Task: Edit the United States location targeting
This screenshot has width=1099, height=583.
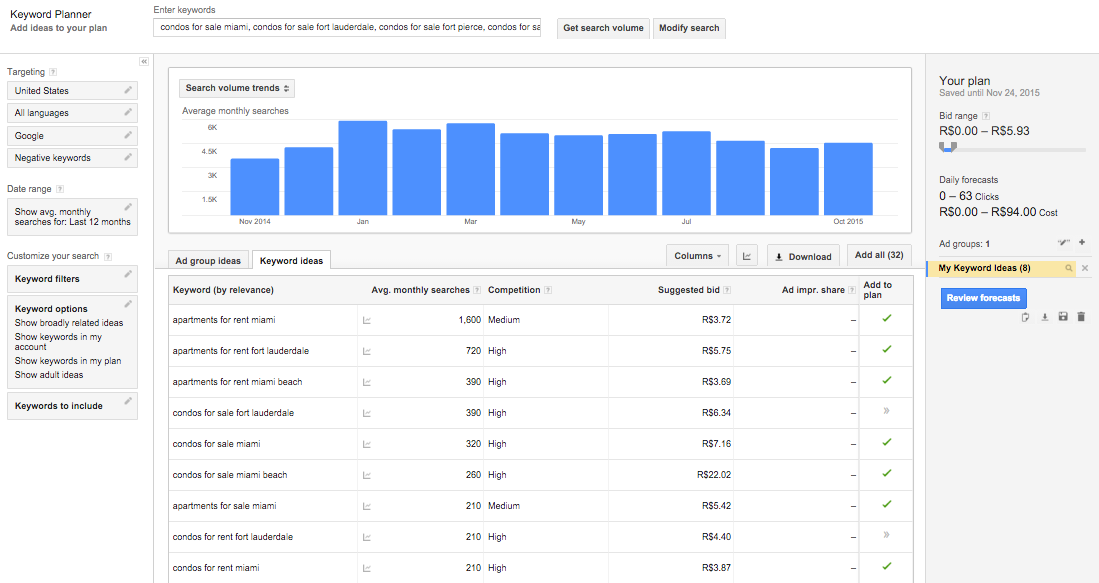Action: (x=128, y=90)
